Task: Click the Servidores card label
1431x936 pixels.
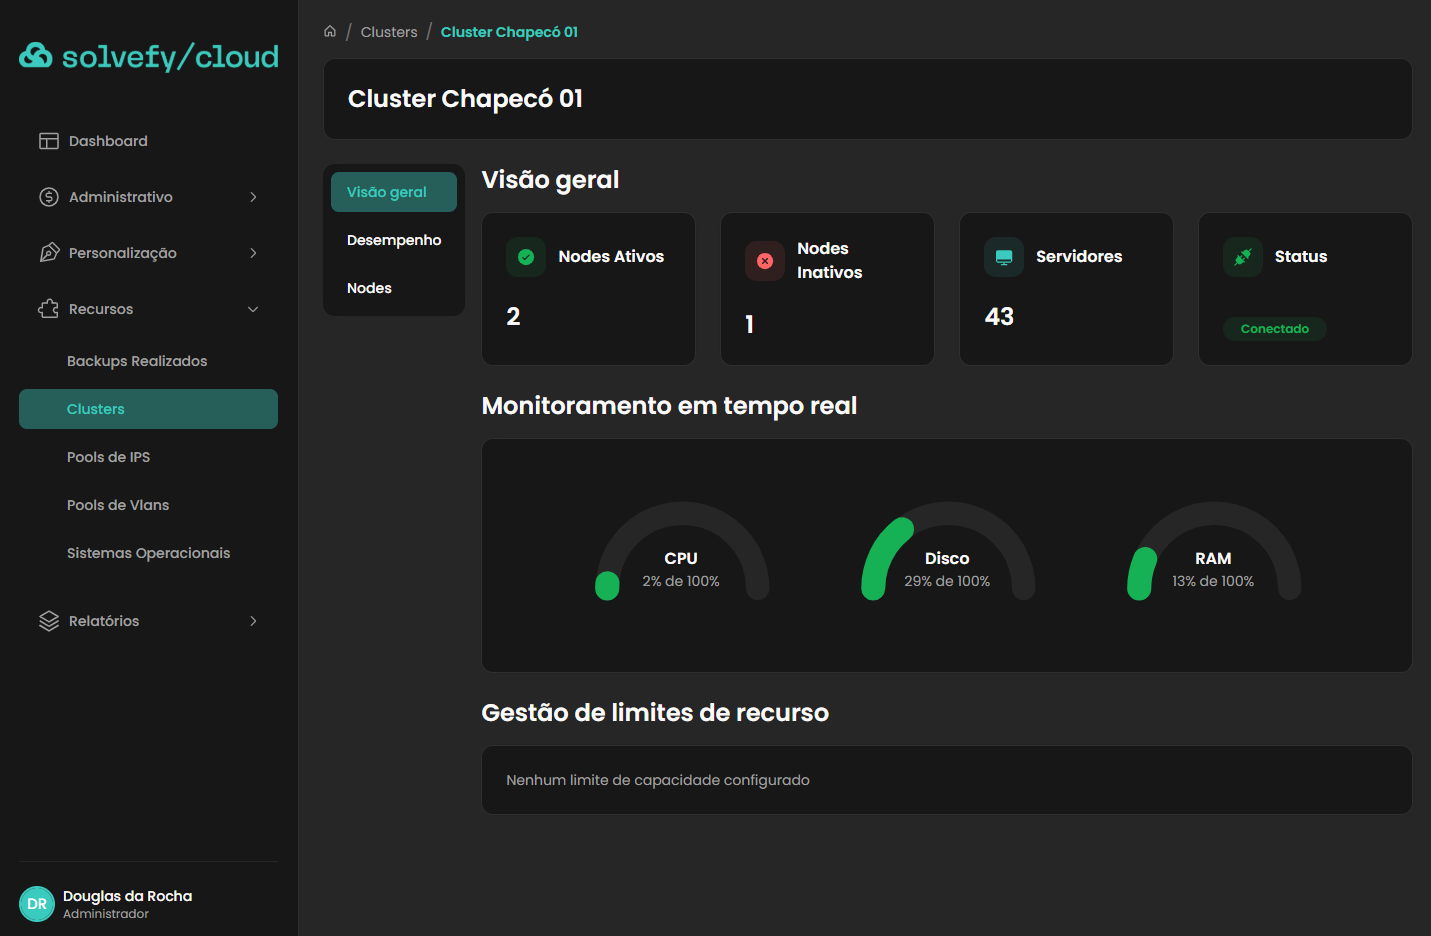Action: [1079, 257]
